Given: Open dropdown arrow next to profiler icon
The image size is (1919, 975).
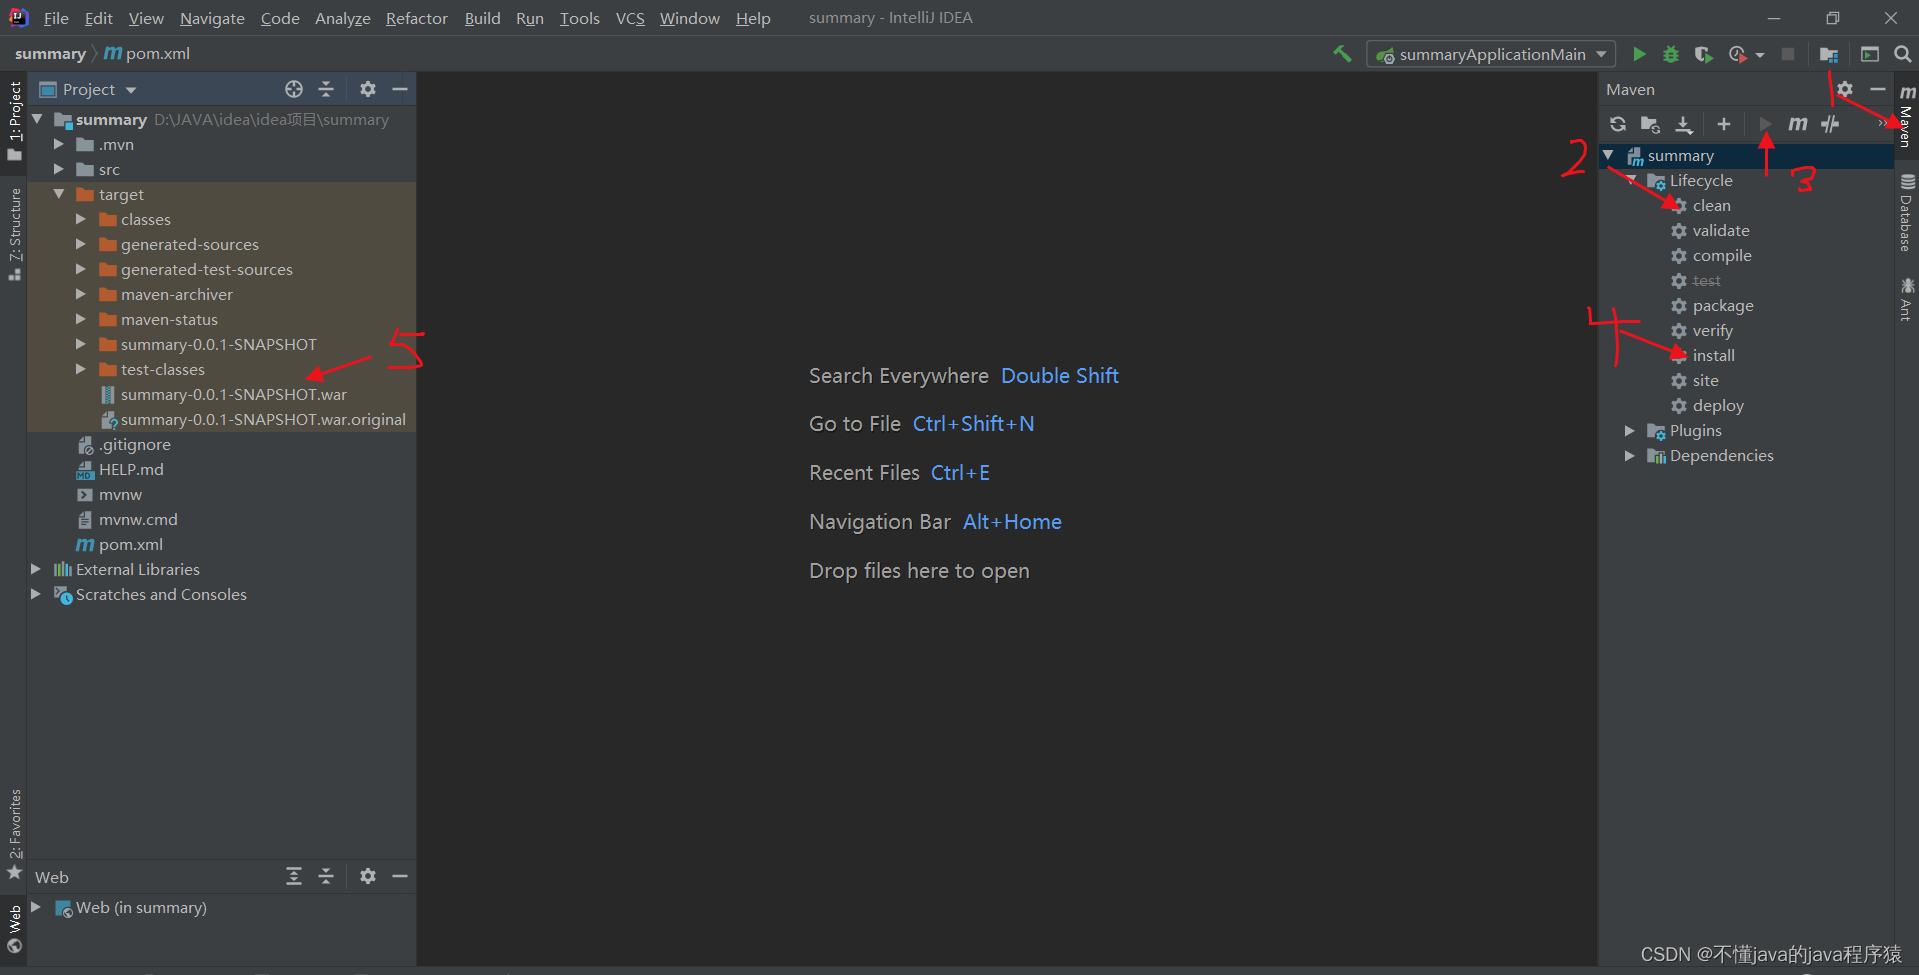Looking at the screenshot, I should tap(1760, 55).
